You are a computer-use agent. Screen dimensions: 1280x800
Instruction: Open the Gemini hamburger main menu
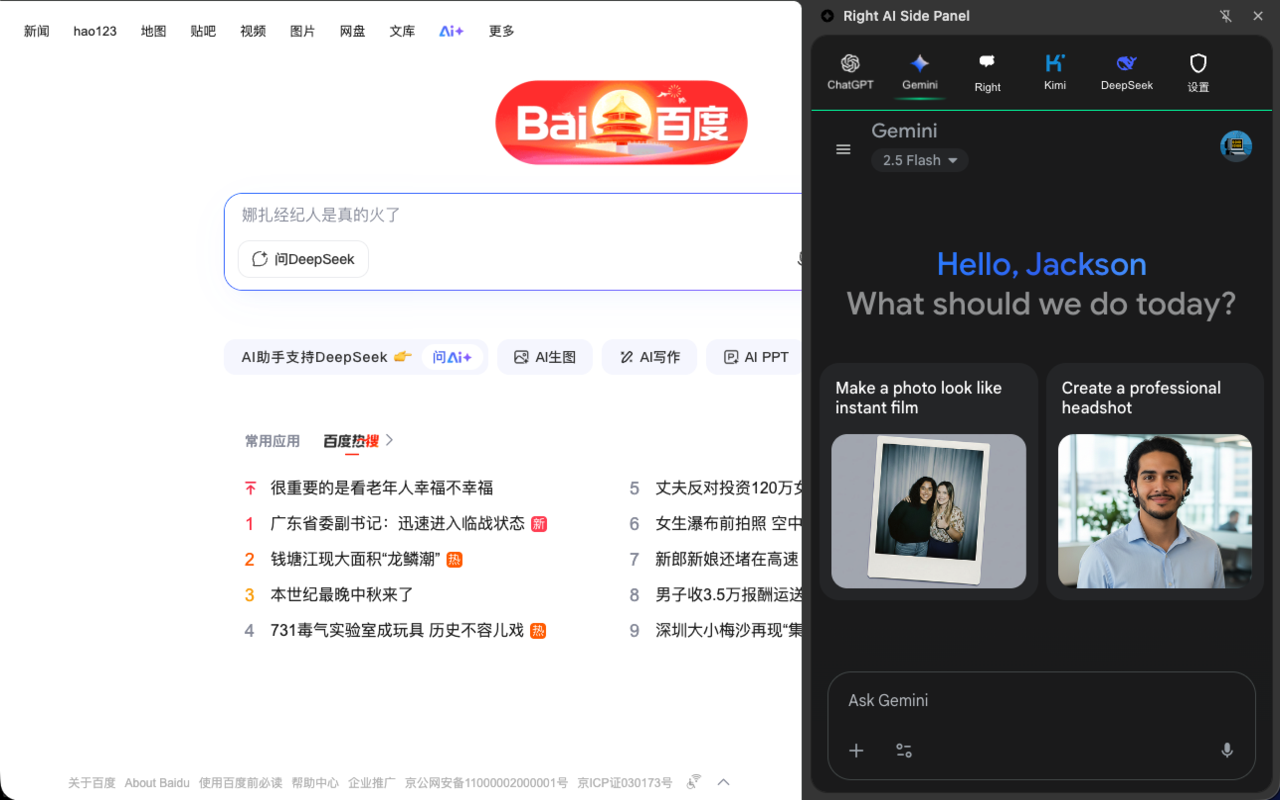point(843,149)
